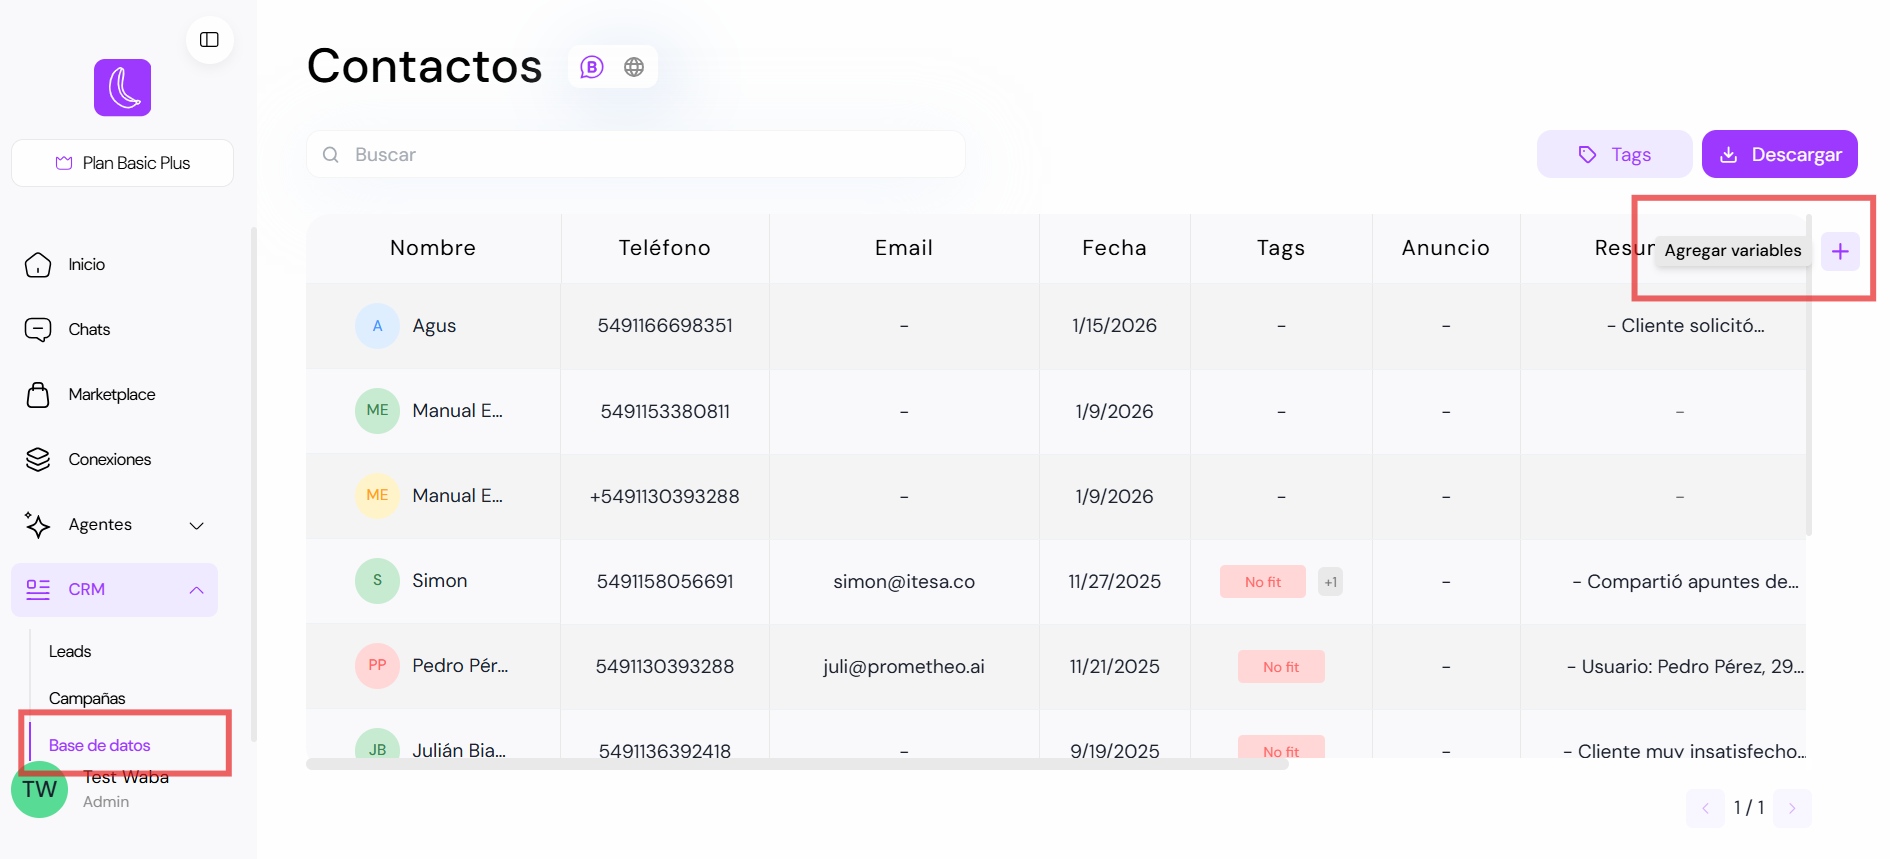Expand the Agentes submenu chevron
Viewport: 1890px width, 859px height.
pyautogui.click(x=197, y=526)
